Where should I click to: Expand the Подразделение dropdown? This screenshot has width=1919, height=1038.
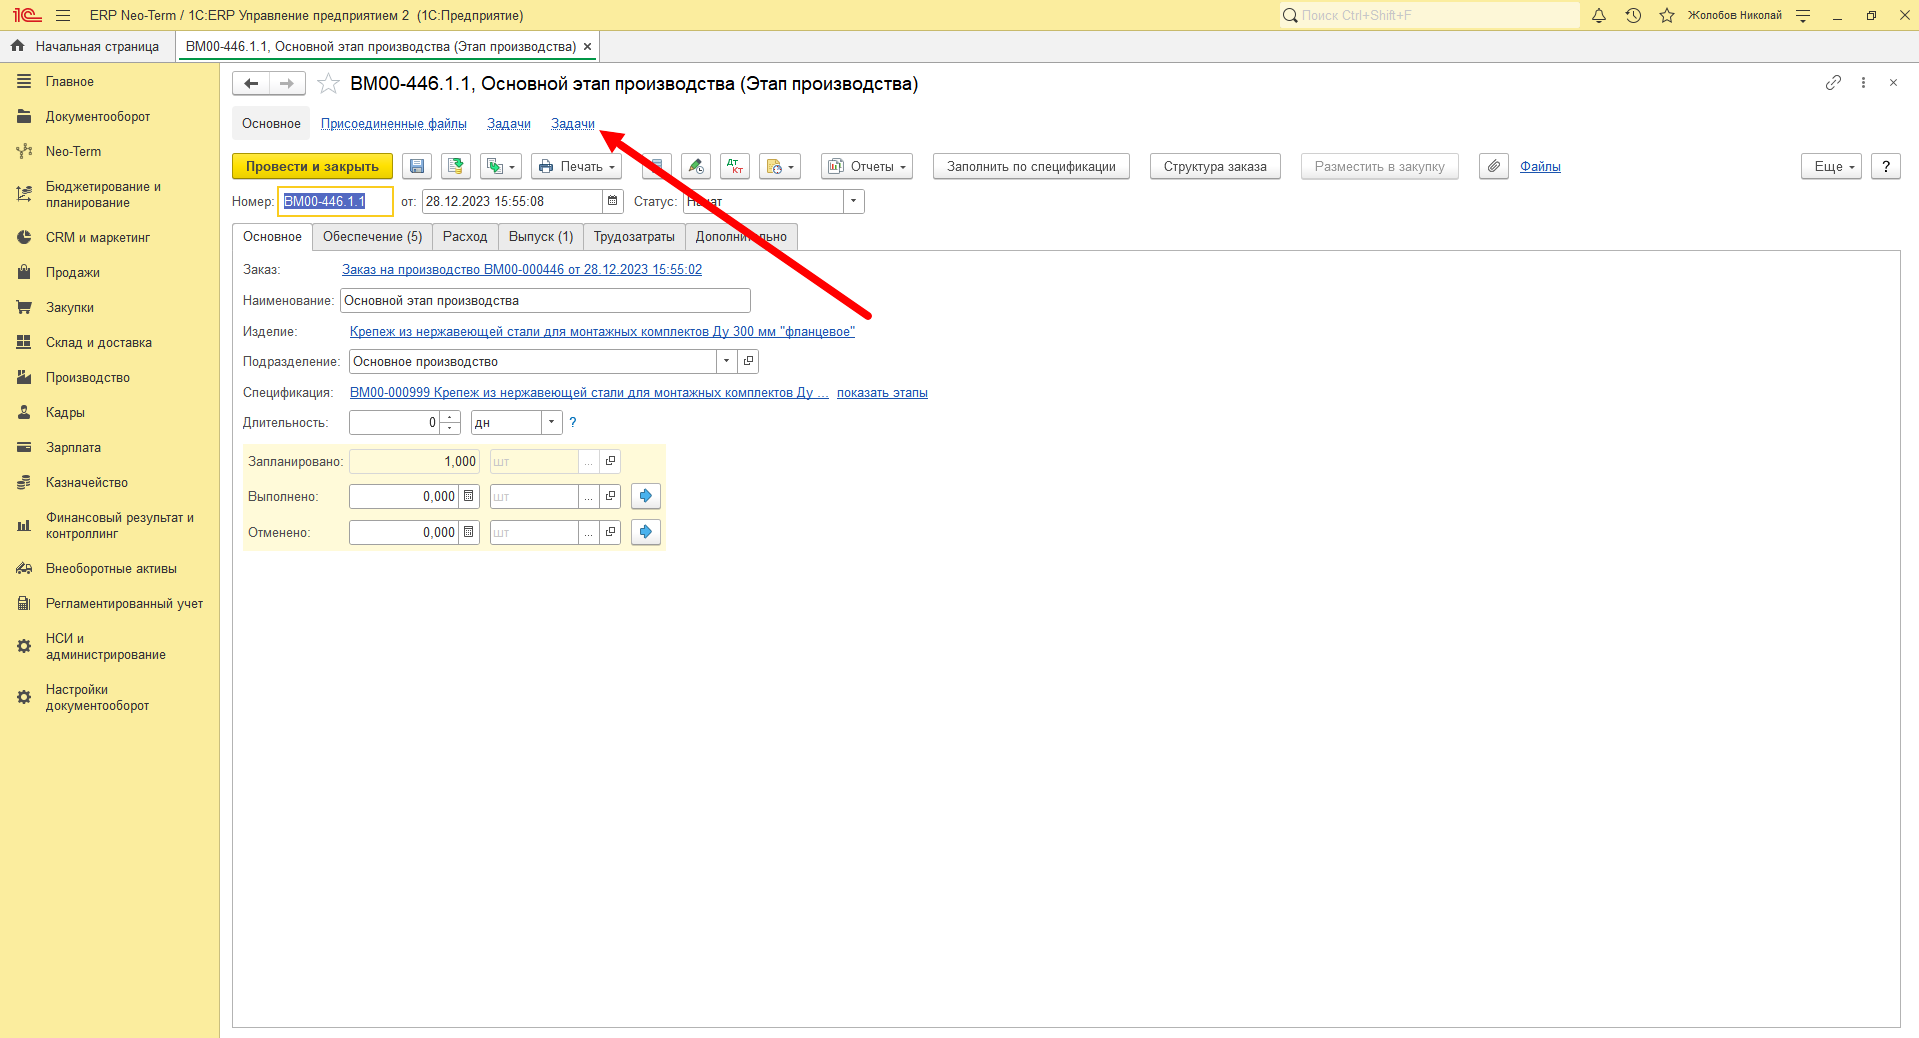click(x=727, y=361)
